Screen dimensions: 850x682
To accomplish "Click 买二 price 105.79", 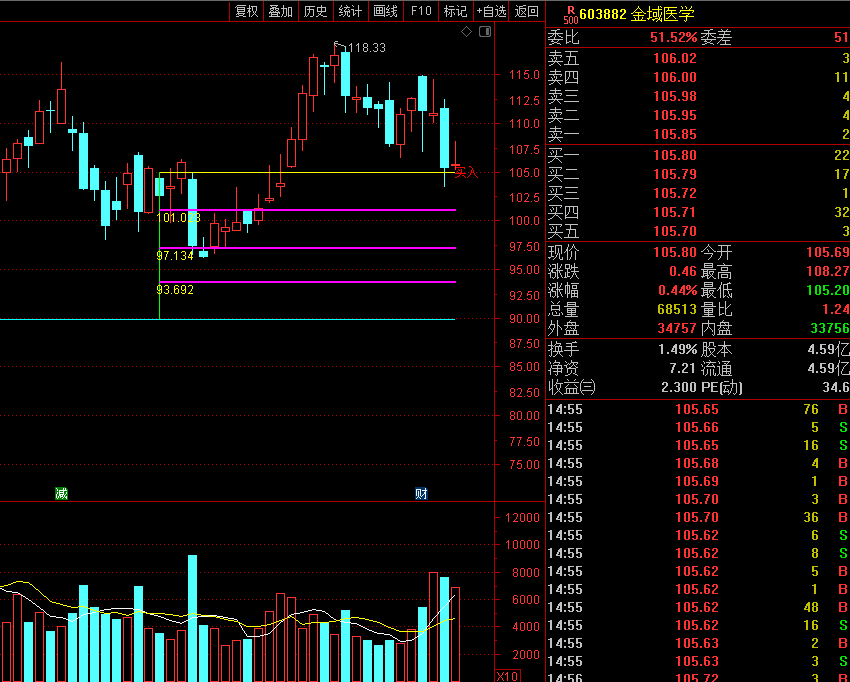I will click(675, 174).
